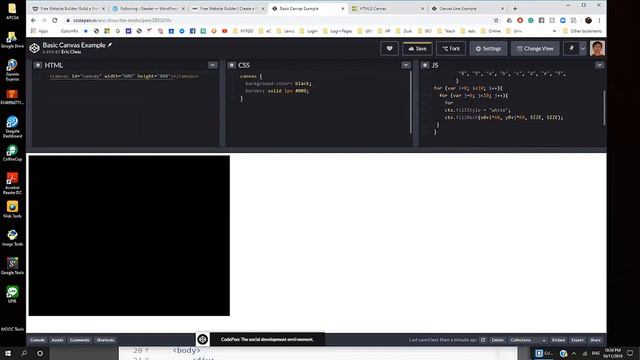Open the Login Pages bookmark folder
Viewport: 640px width, 360px height.
point(338,31)
